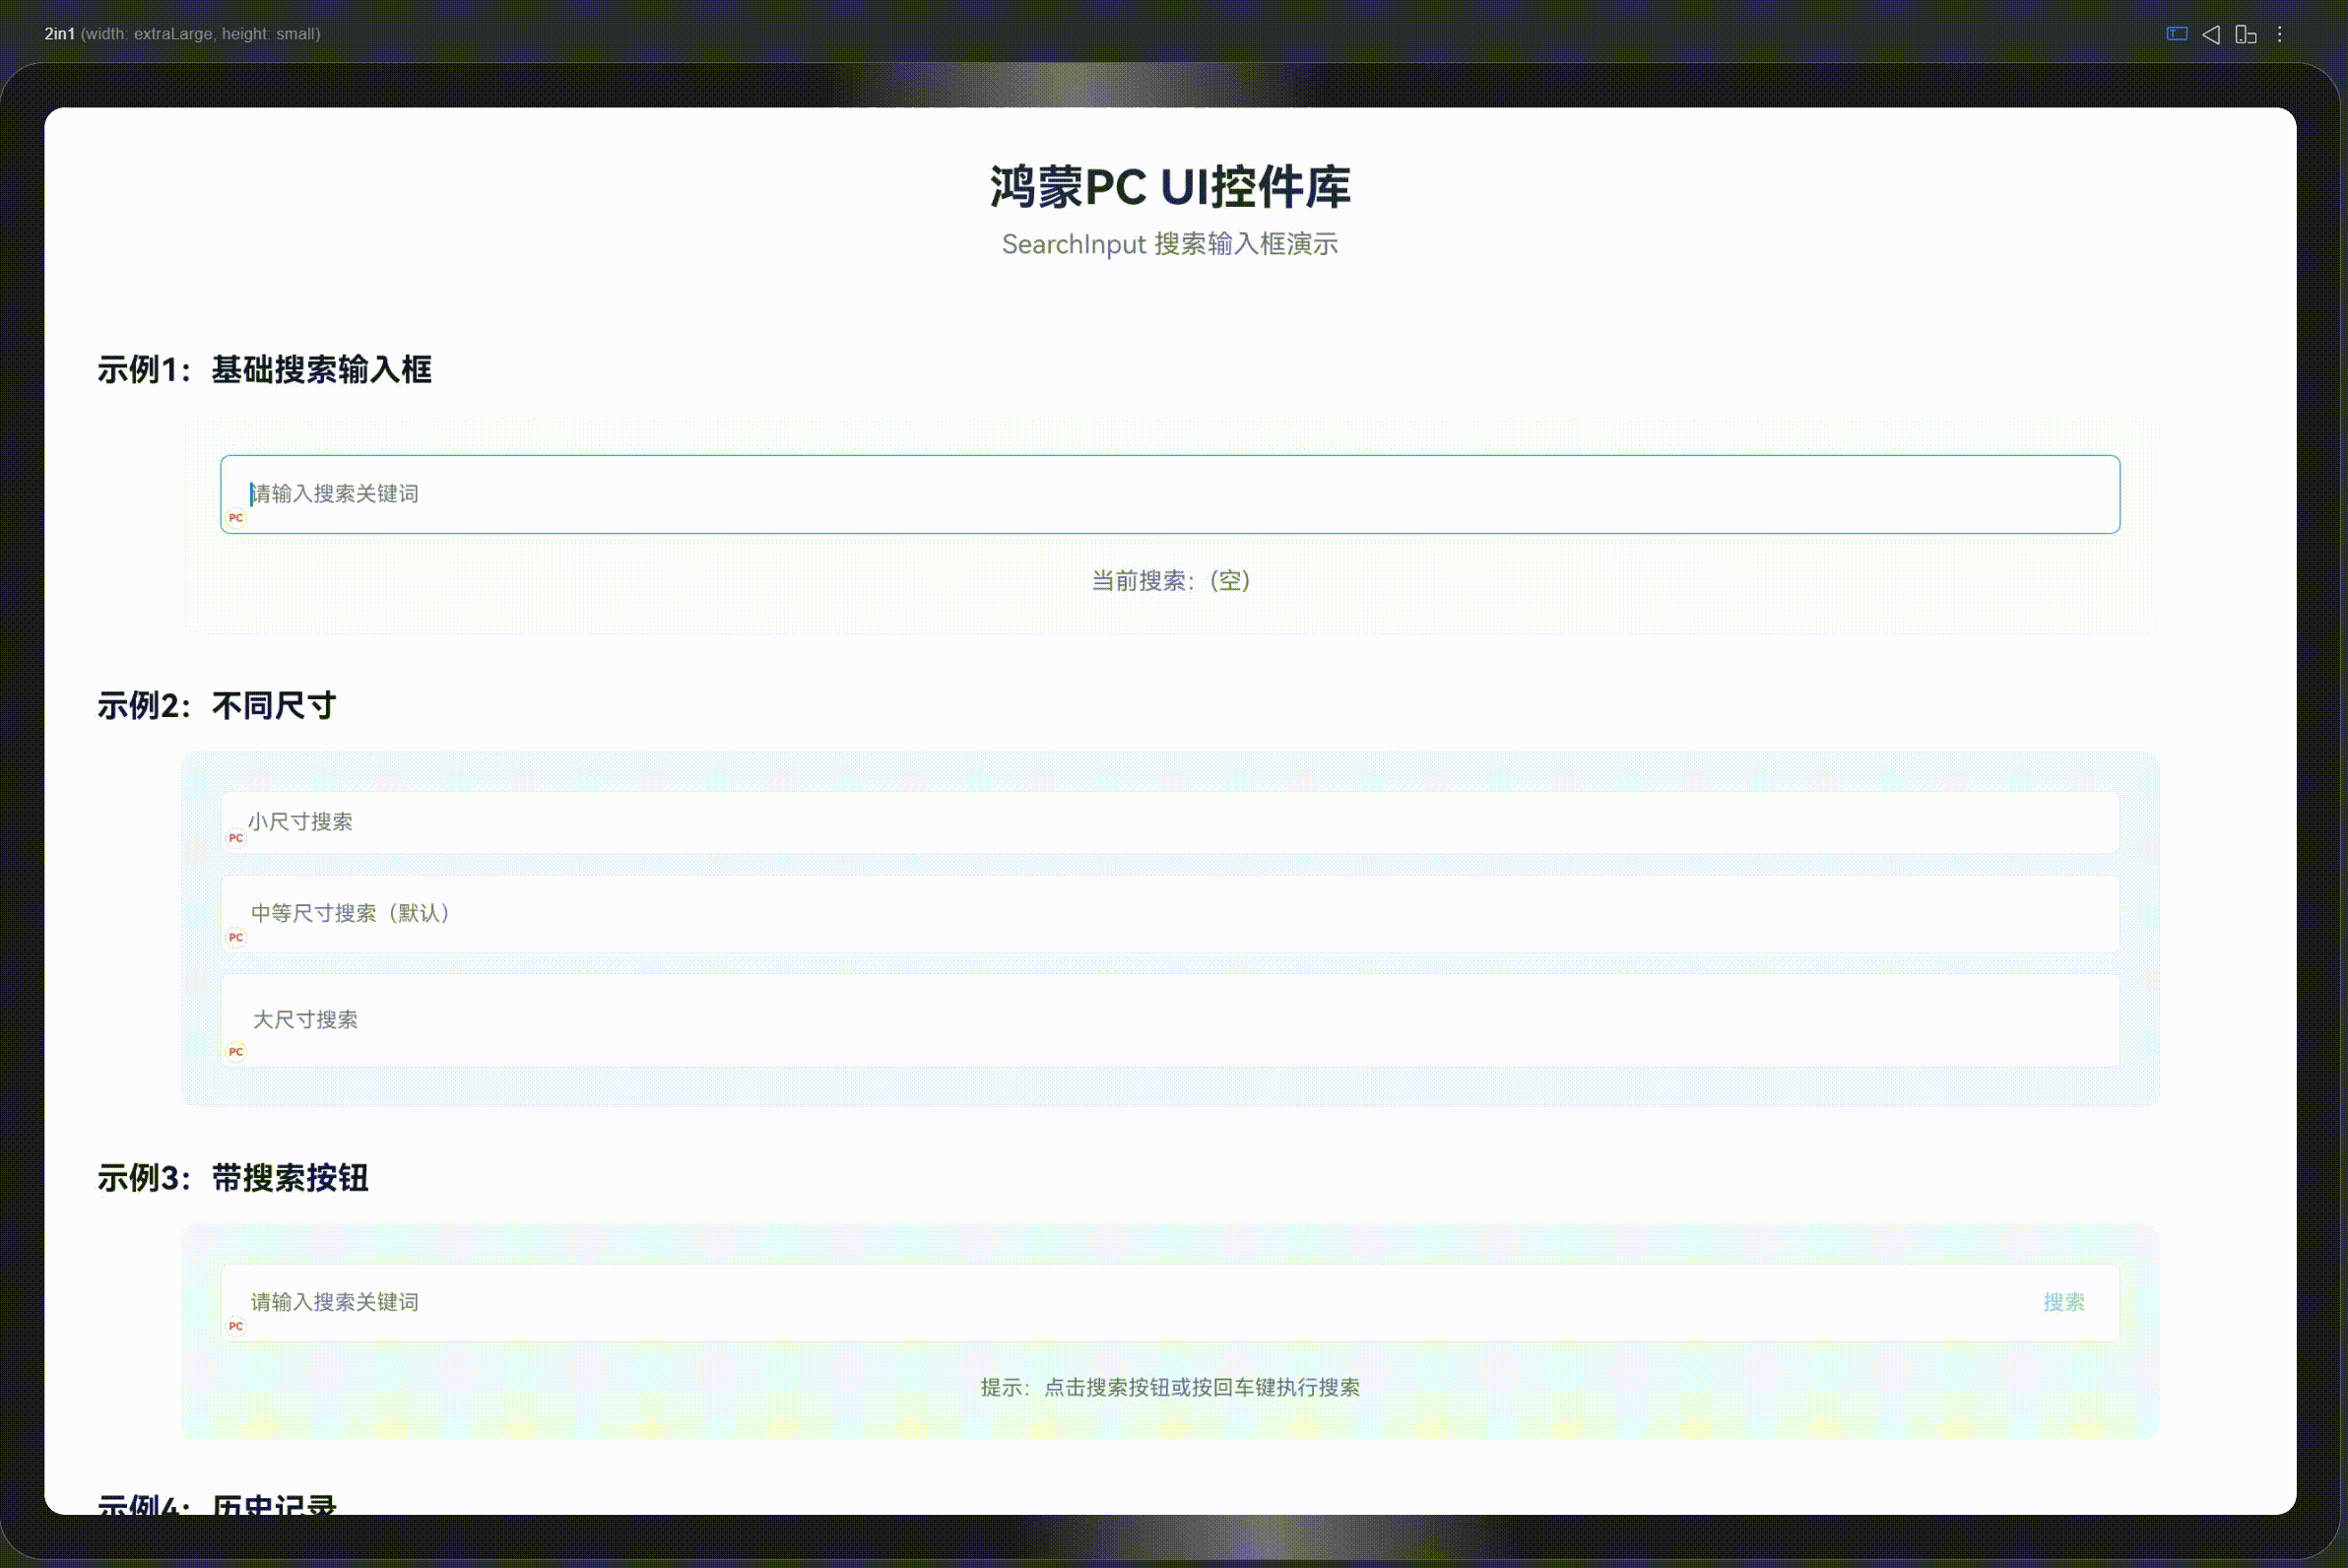
Task: Click the 示例1 基础搜索输入框 heading
Action: (x=265, y=370)
